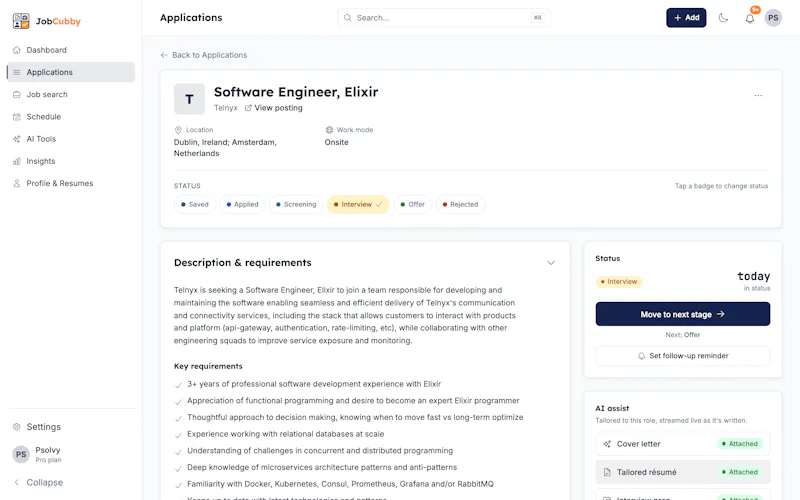Click the Telnyx T company logo
Screen dimensions: 800x500
pyautogui.click(x=189, y=99)
